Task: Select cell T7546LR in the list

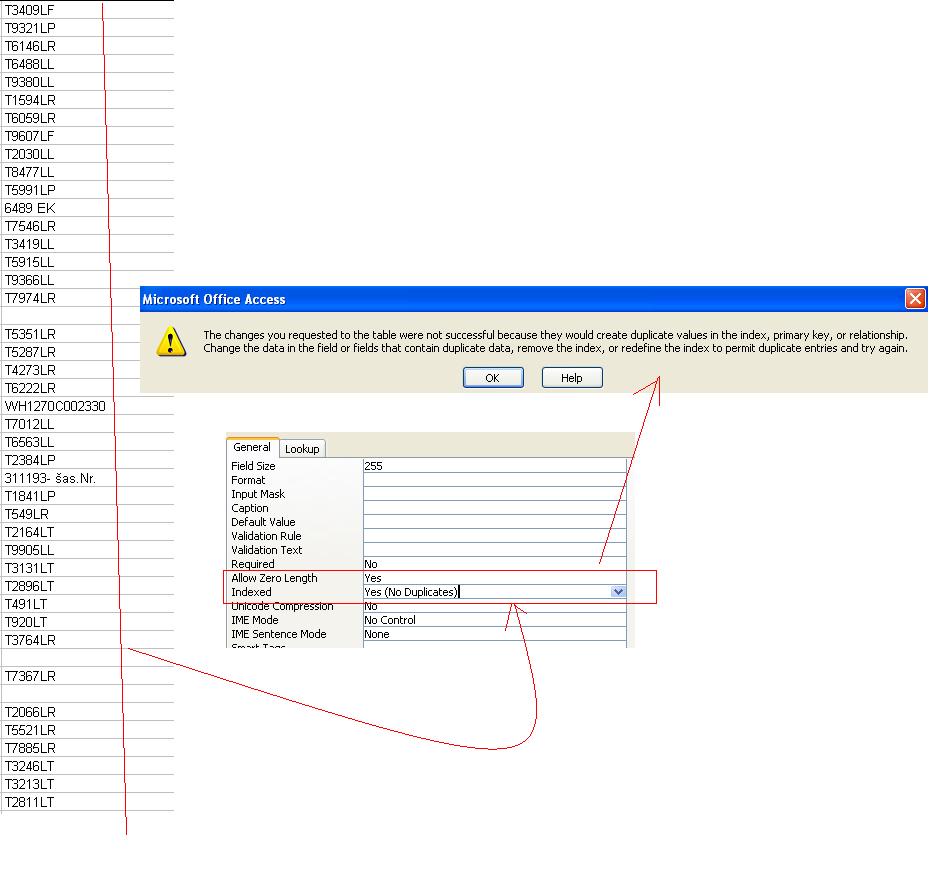Action: coord(88,226)
